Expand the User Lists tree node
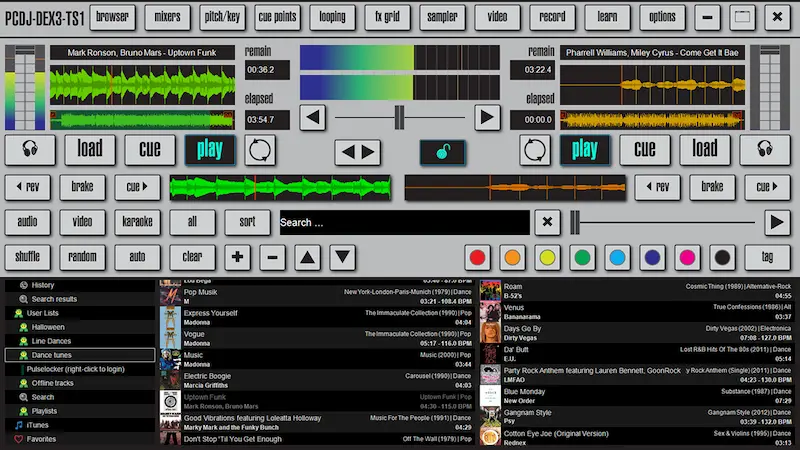800x450 pixels. click(x=21, y=313)
